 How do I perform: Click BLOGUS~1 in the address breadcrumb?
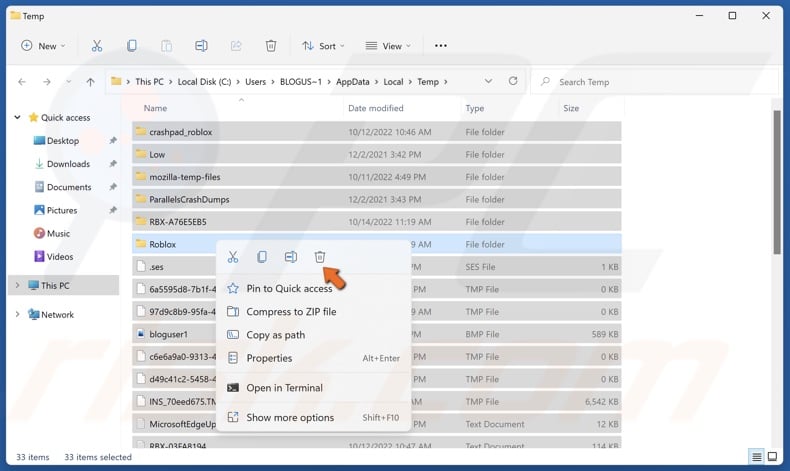click(301, 82)
